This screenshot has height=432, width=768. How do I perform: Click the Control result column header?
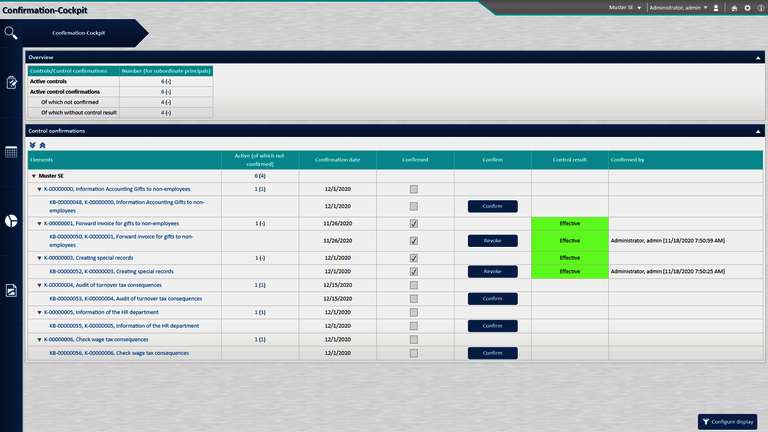(x=570, y=160)
